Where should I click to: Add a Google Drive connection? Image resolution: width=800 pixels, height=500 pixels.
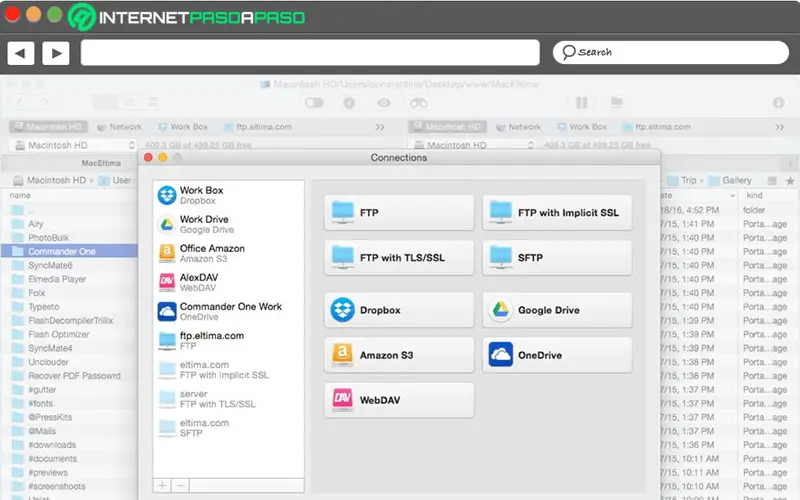557,310
